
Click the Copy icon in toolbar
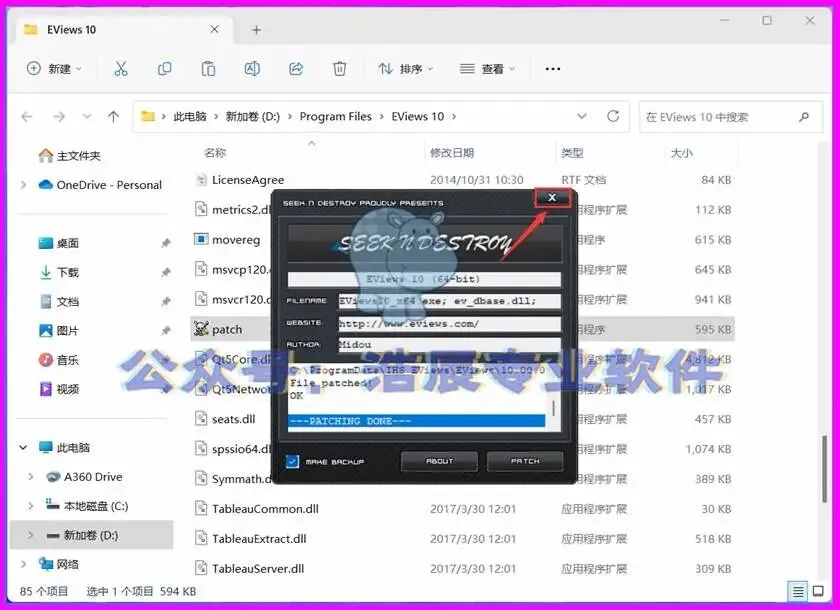point(164,69)
